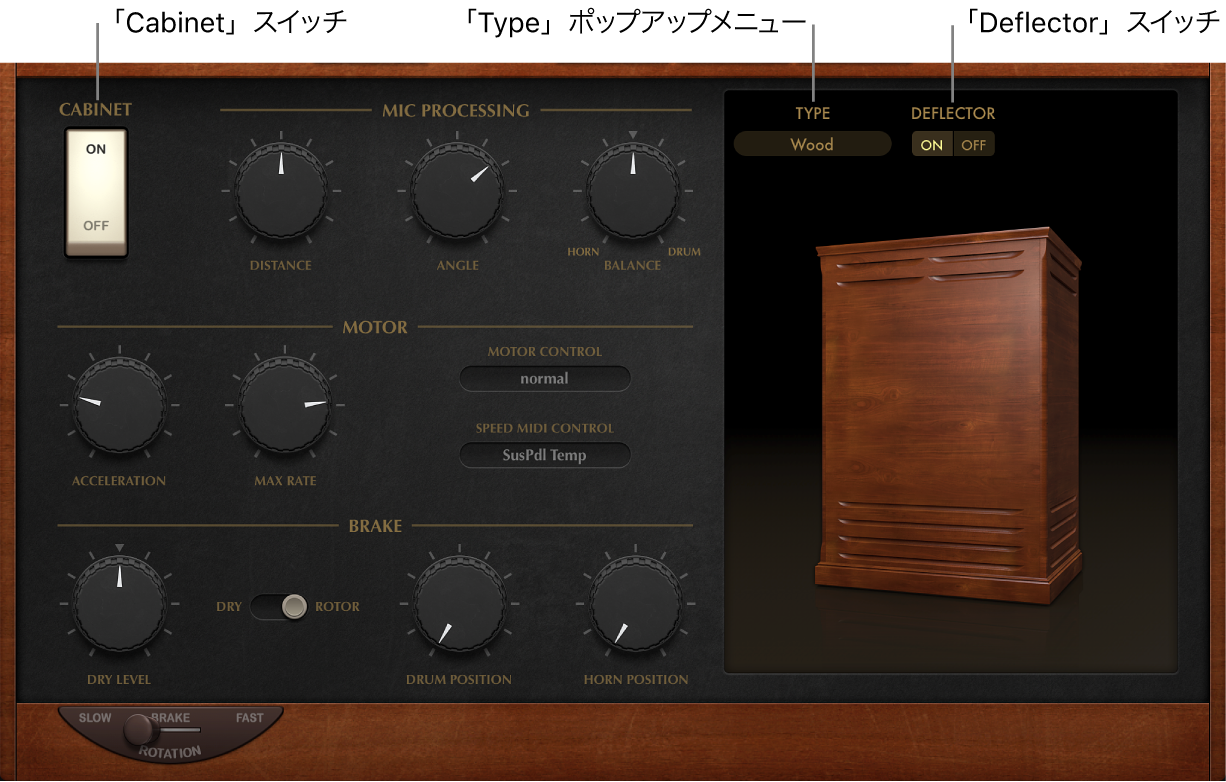Flip the Cabinet switch to ON
The image size is (1226, 782).
[x=96, y=149]
